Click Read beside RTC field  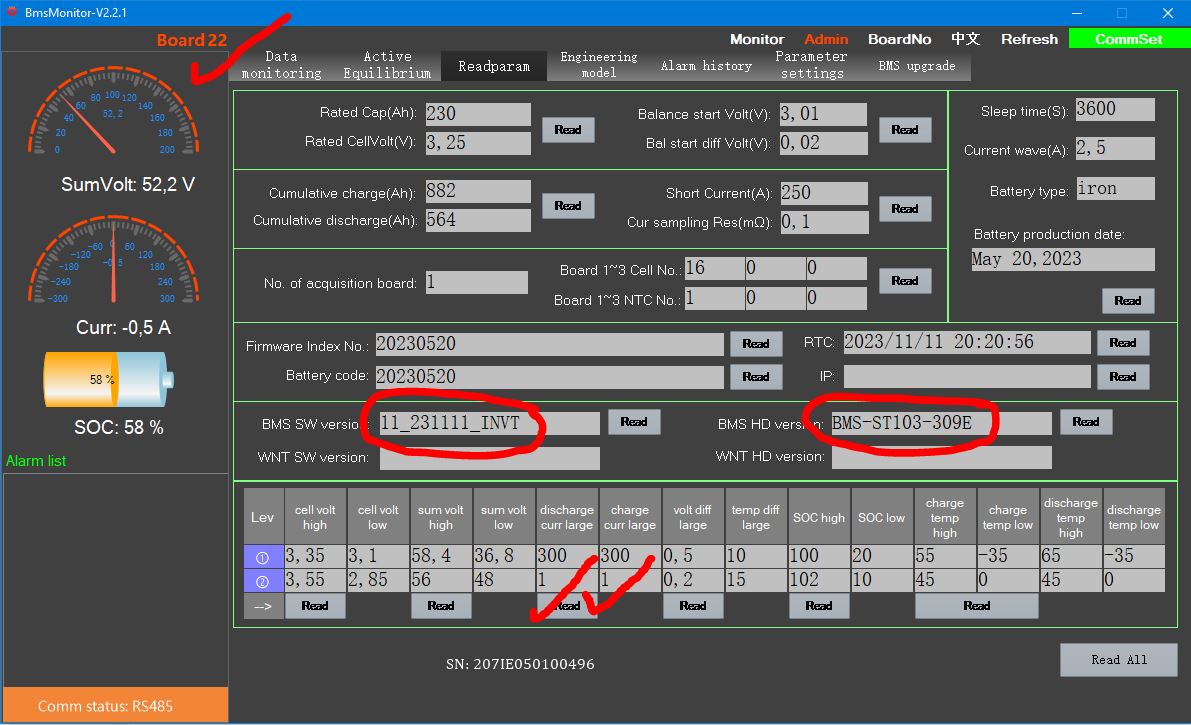(x=1122, y=343)
